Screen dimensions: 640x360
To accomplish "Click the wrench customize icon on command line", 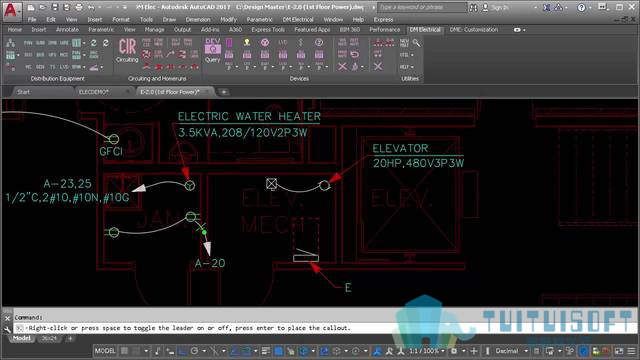I will coord(7,329).
